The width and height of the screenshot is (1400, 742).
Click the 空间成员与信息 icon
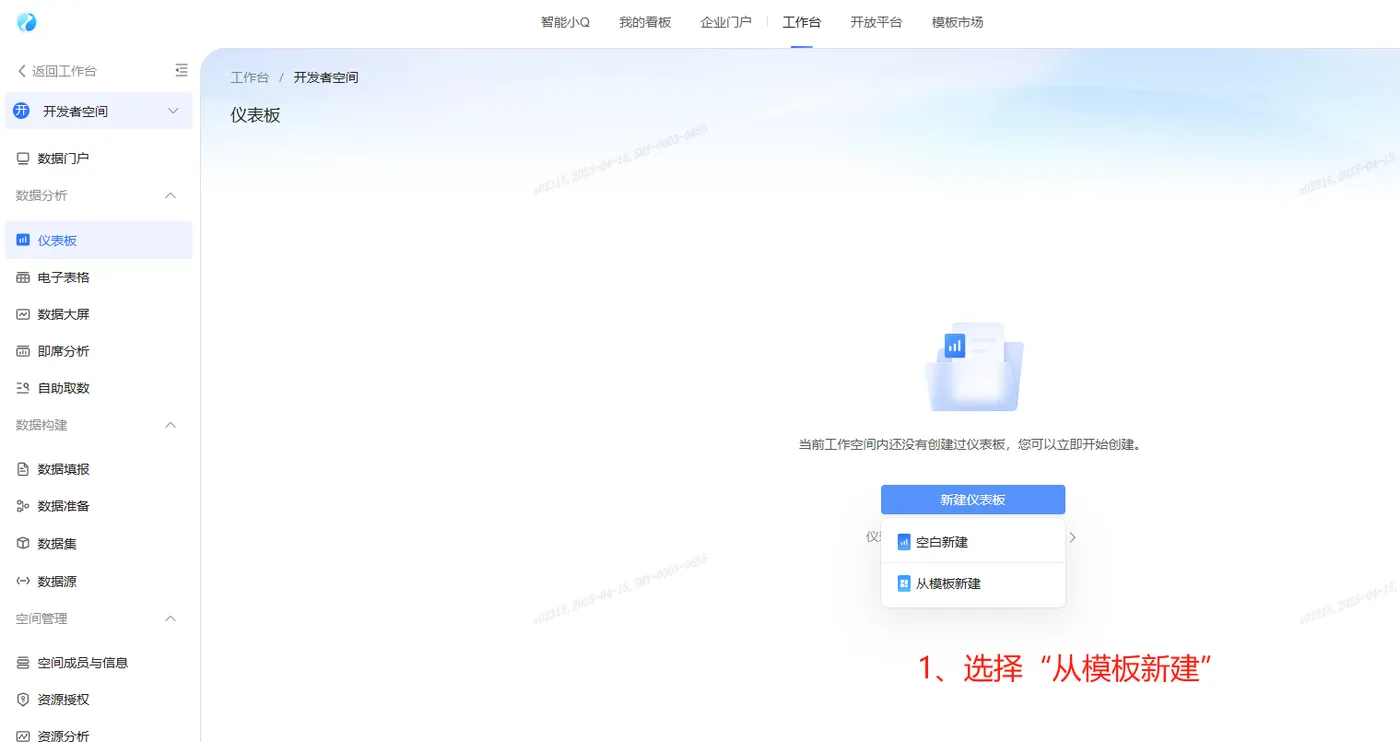coord(23,662)
